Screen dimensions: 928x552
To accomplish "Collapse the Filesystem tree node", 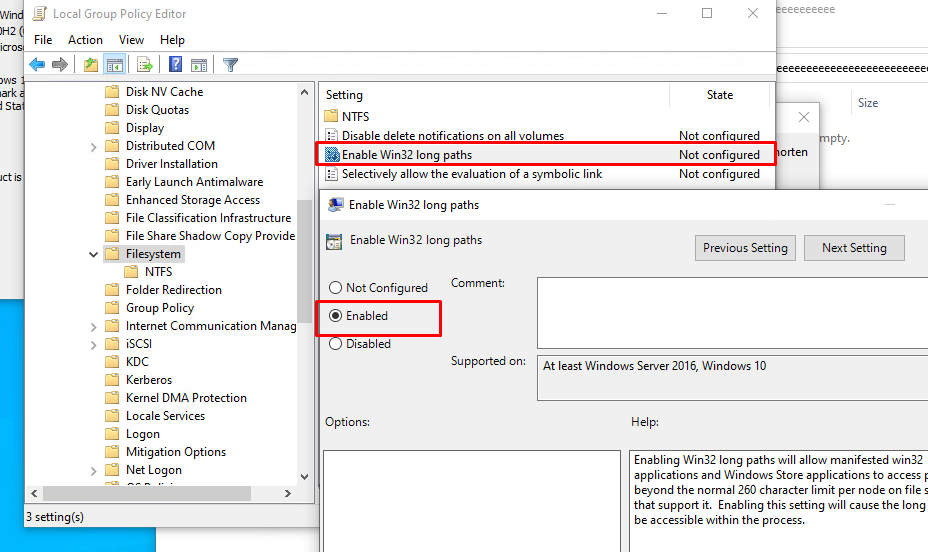I will click(x=94, y=254).
